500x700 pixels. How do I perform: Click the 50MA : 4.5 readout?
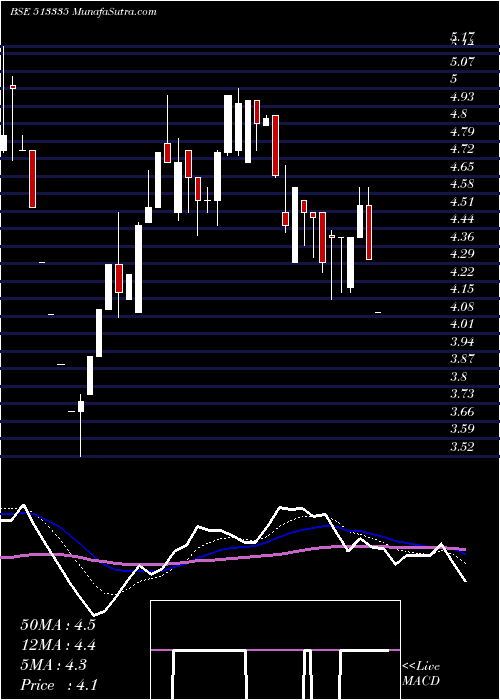point(58,625)
